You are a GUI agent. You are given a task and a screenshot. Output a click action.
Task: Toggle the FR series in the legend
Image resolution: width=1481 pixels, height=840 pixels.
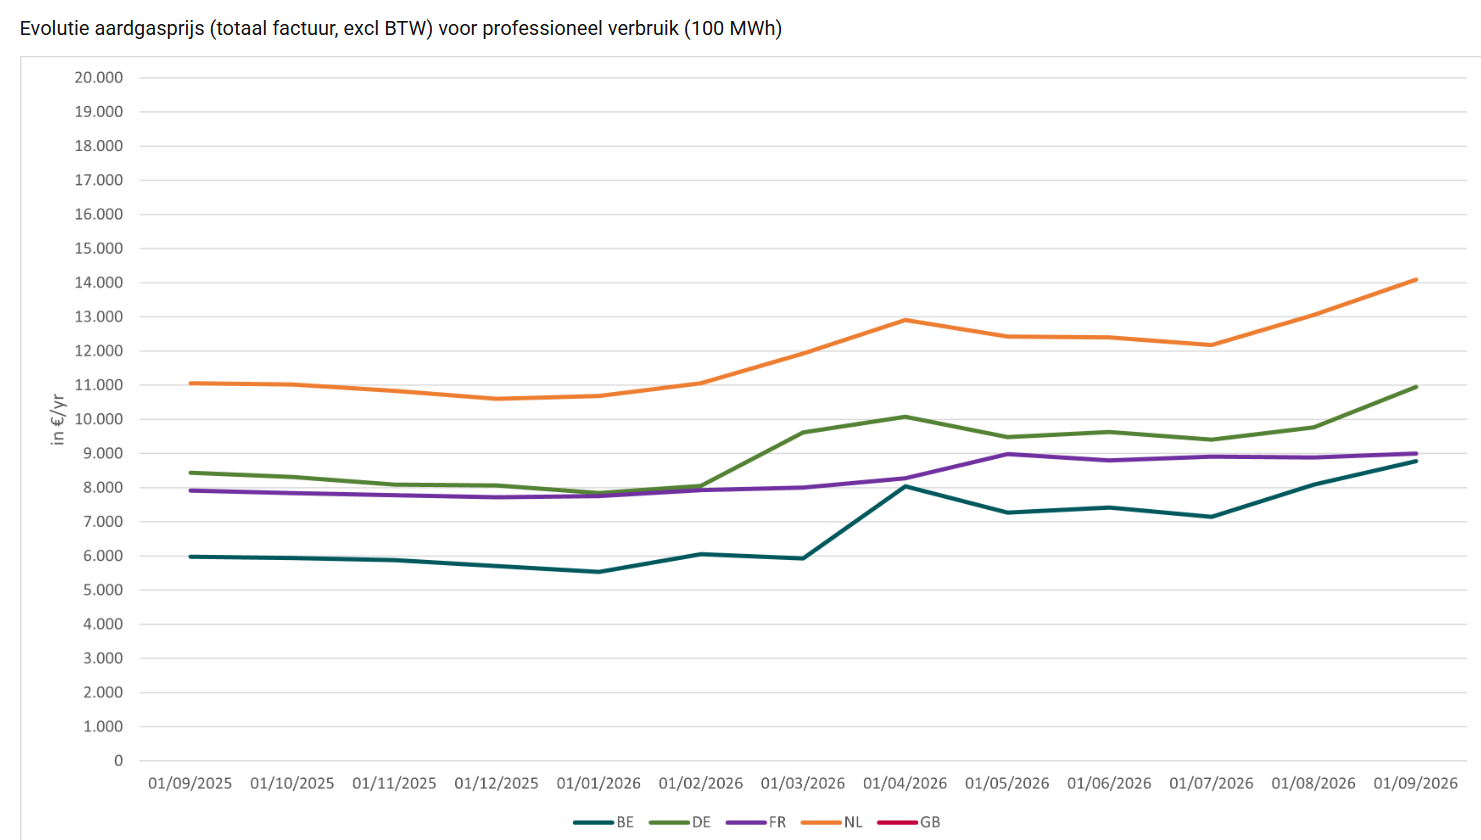pyautogui.click(x=756, y=822)
